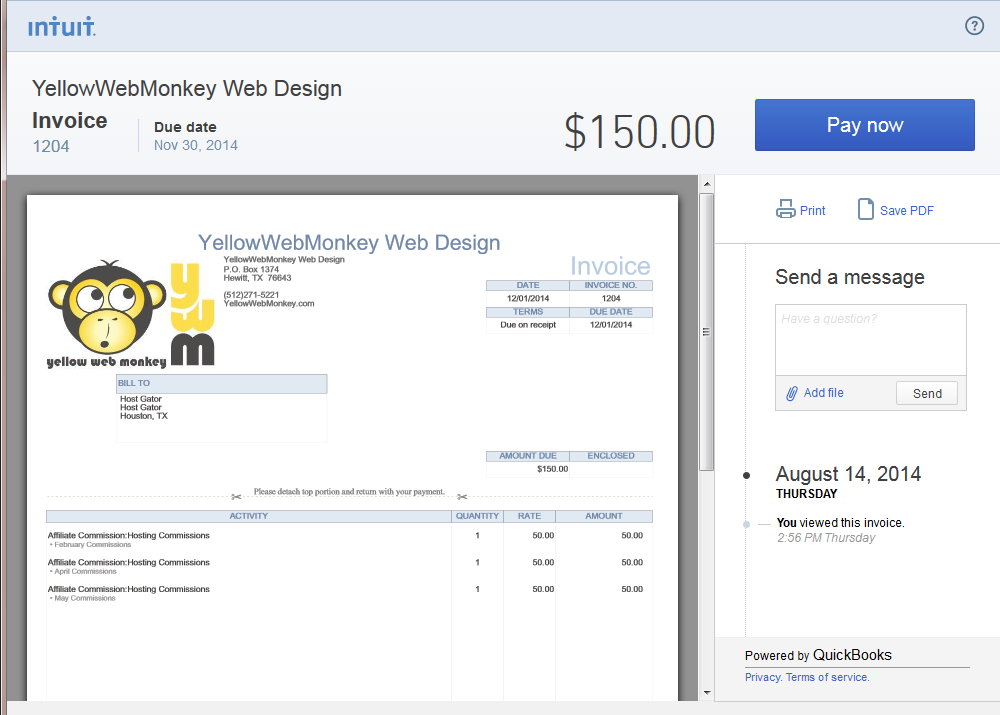Click the invoice vertical scrollbar thumb
The image size is (1000, 715).
706,332
